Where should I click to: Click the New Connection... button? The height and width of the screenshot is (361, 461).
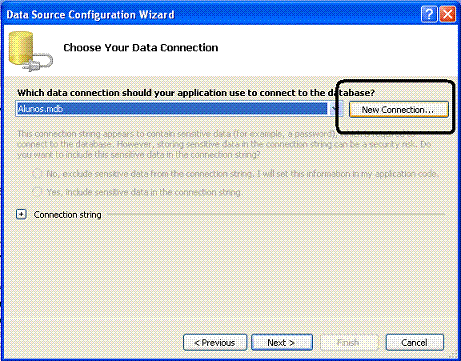tap(399, 110)
